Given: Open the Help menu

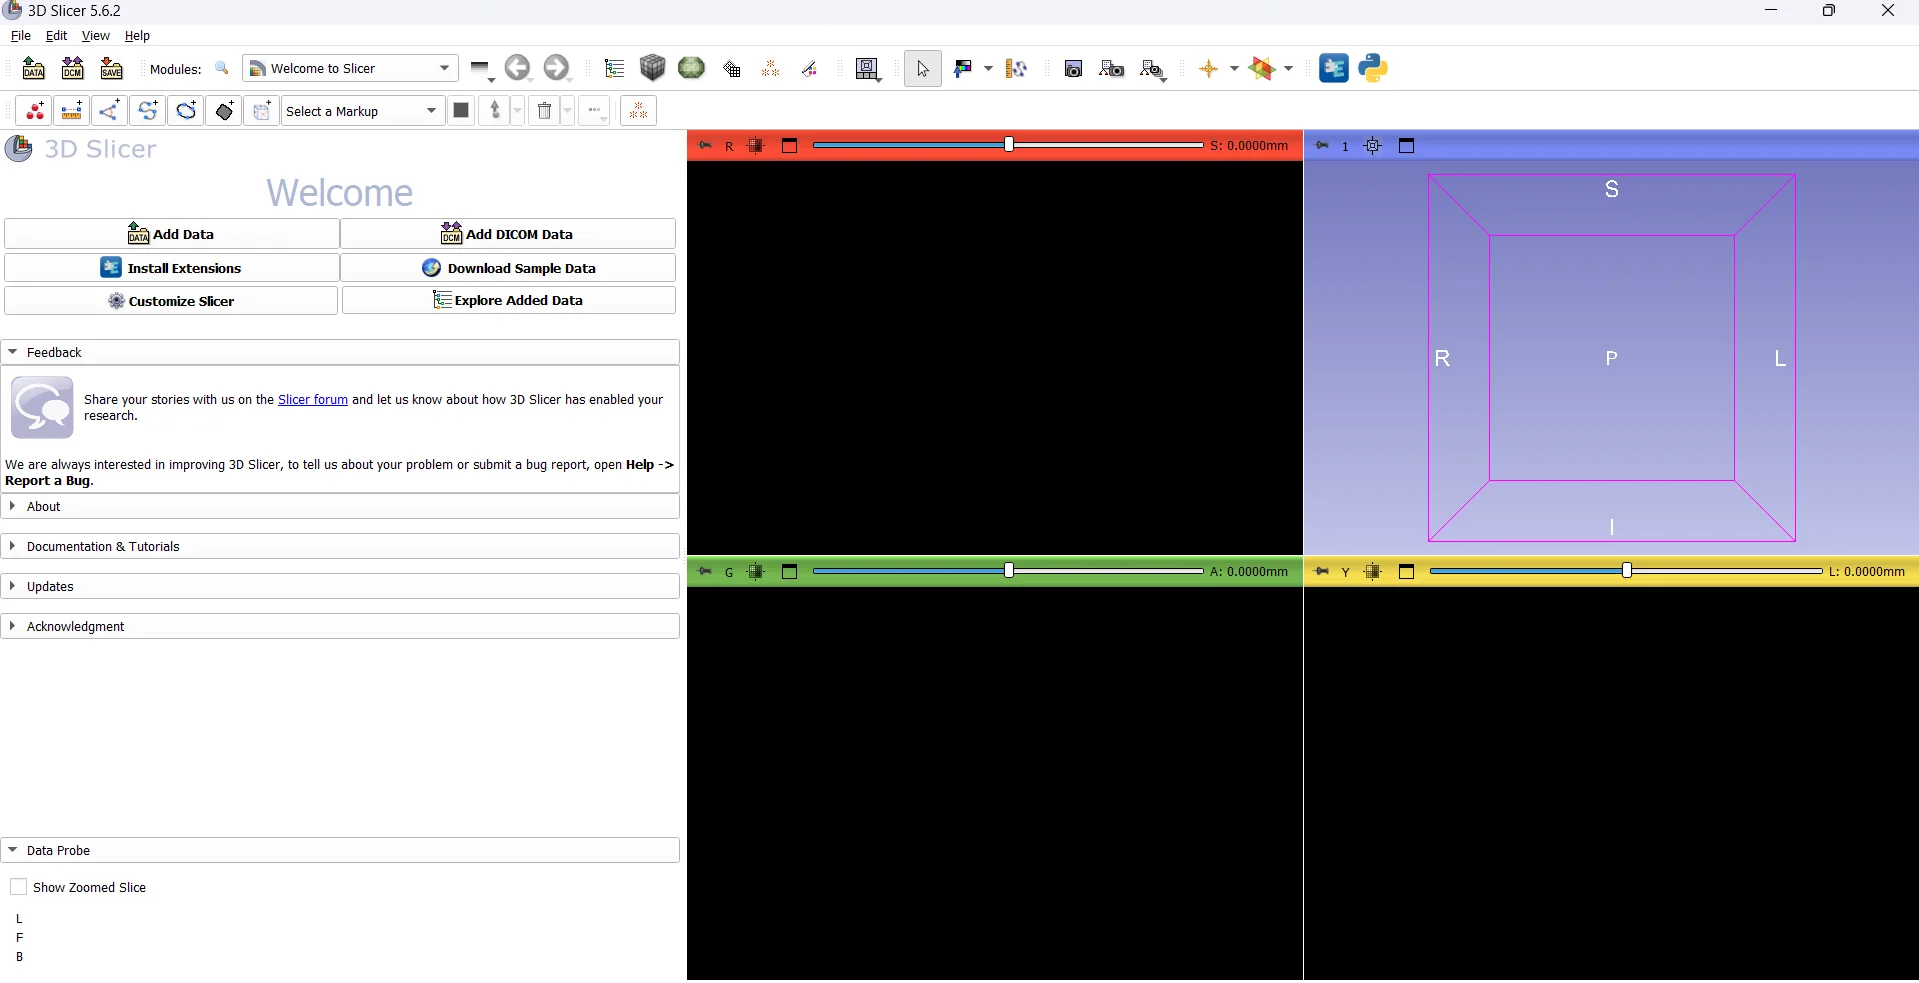Looking at the screenshot, I should pos(137,35).
